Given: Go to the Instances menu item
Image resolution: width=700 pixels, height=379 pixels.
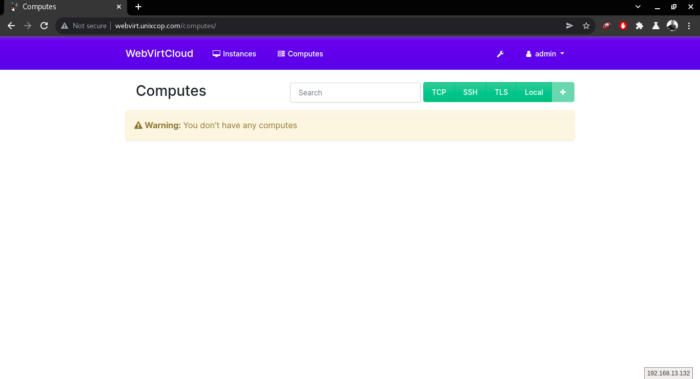Looking at the screenshot, I should point(234,54).
